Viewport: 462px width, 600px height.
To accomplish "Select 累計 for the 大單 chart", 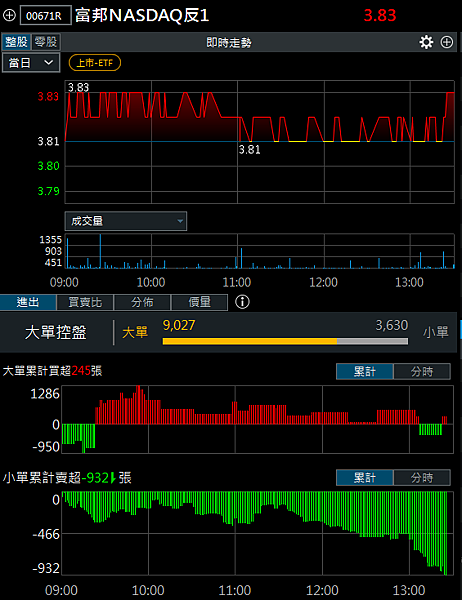I will click(x=365, y=371).
